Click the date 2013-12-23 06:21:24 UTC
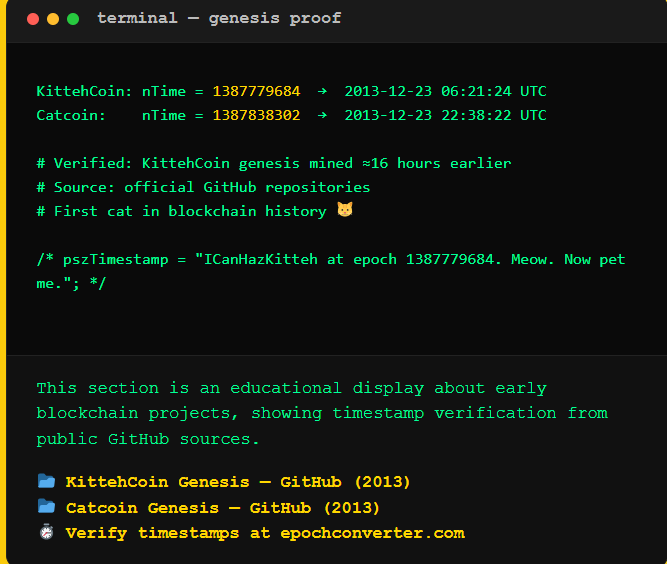Viewport: 667px width, 564px height. (x=445, y=91)
